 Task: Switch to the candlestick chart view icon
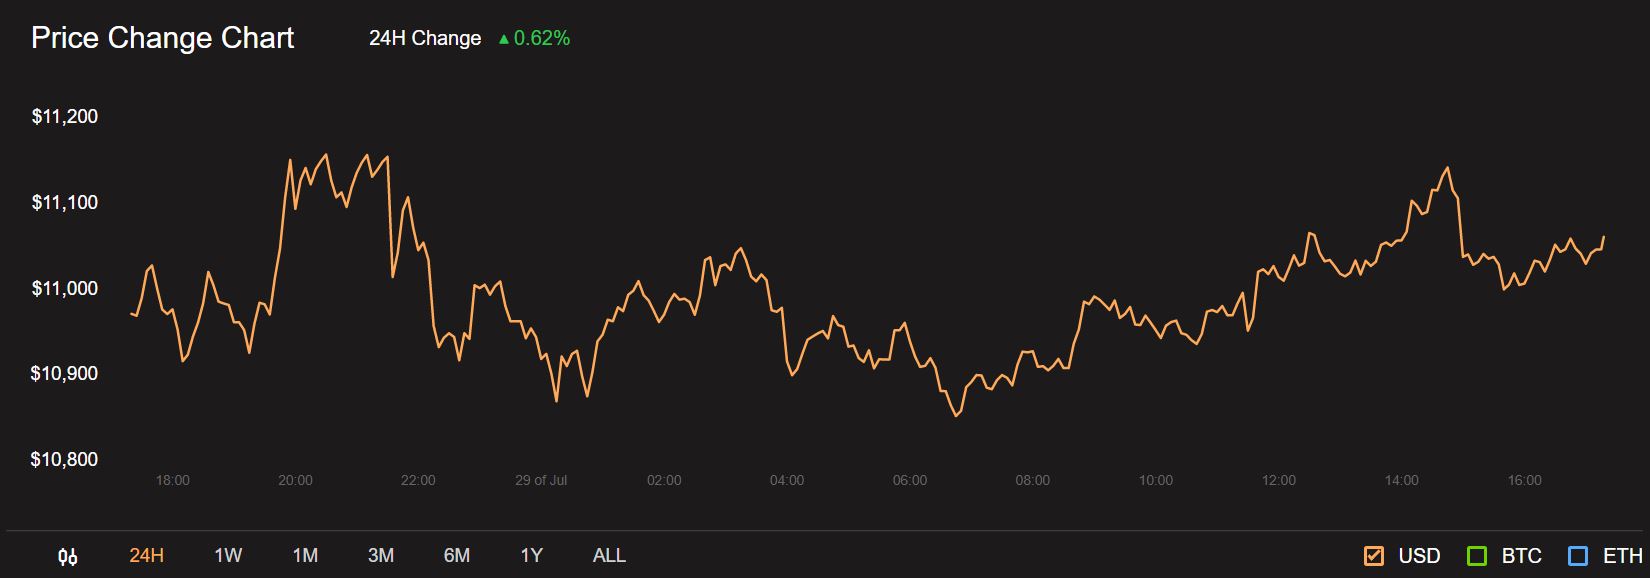click(68, 556)
